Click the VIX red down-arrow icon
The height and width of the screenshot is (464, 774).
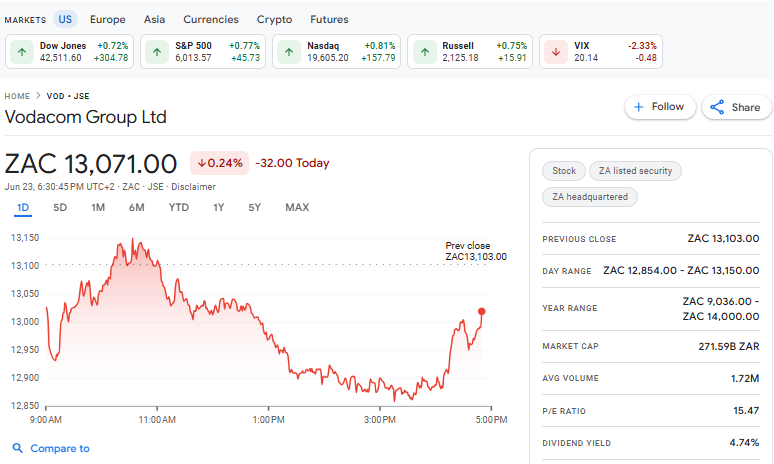click(556, 52)
